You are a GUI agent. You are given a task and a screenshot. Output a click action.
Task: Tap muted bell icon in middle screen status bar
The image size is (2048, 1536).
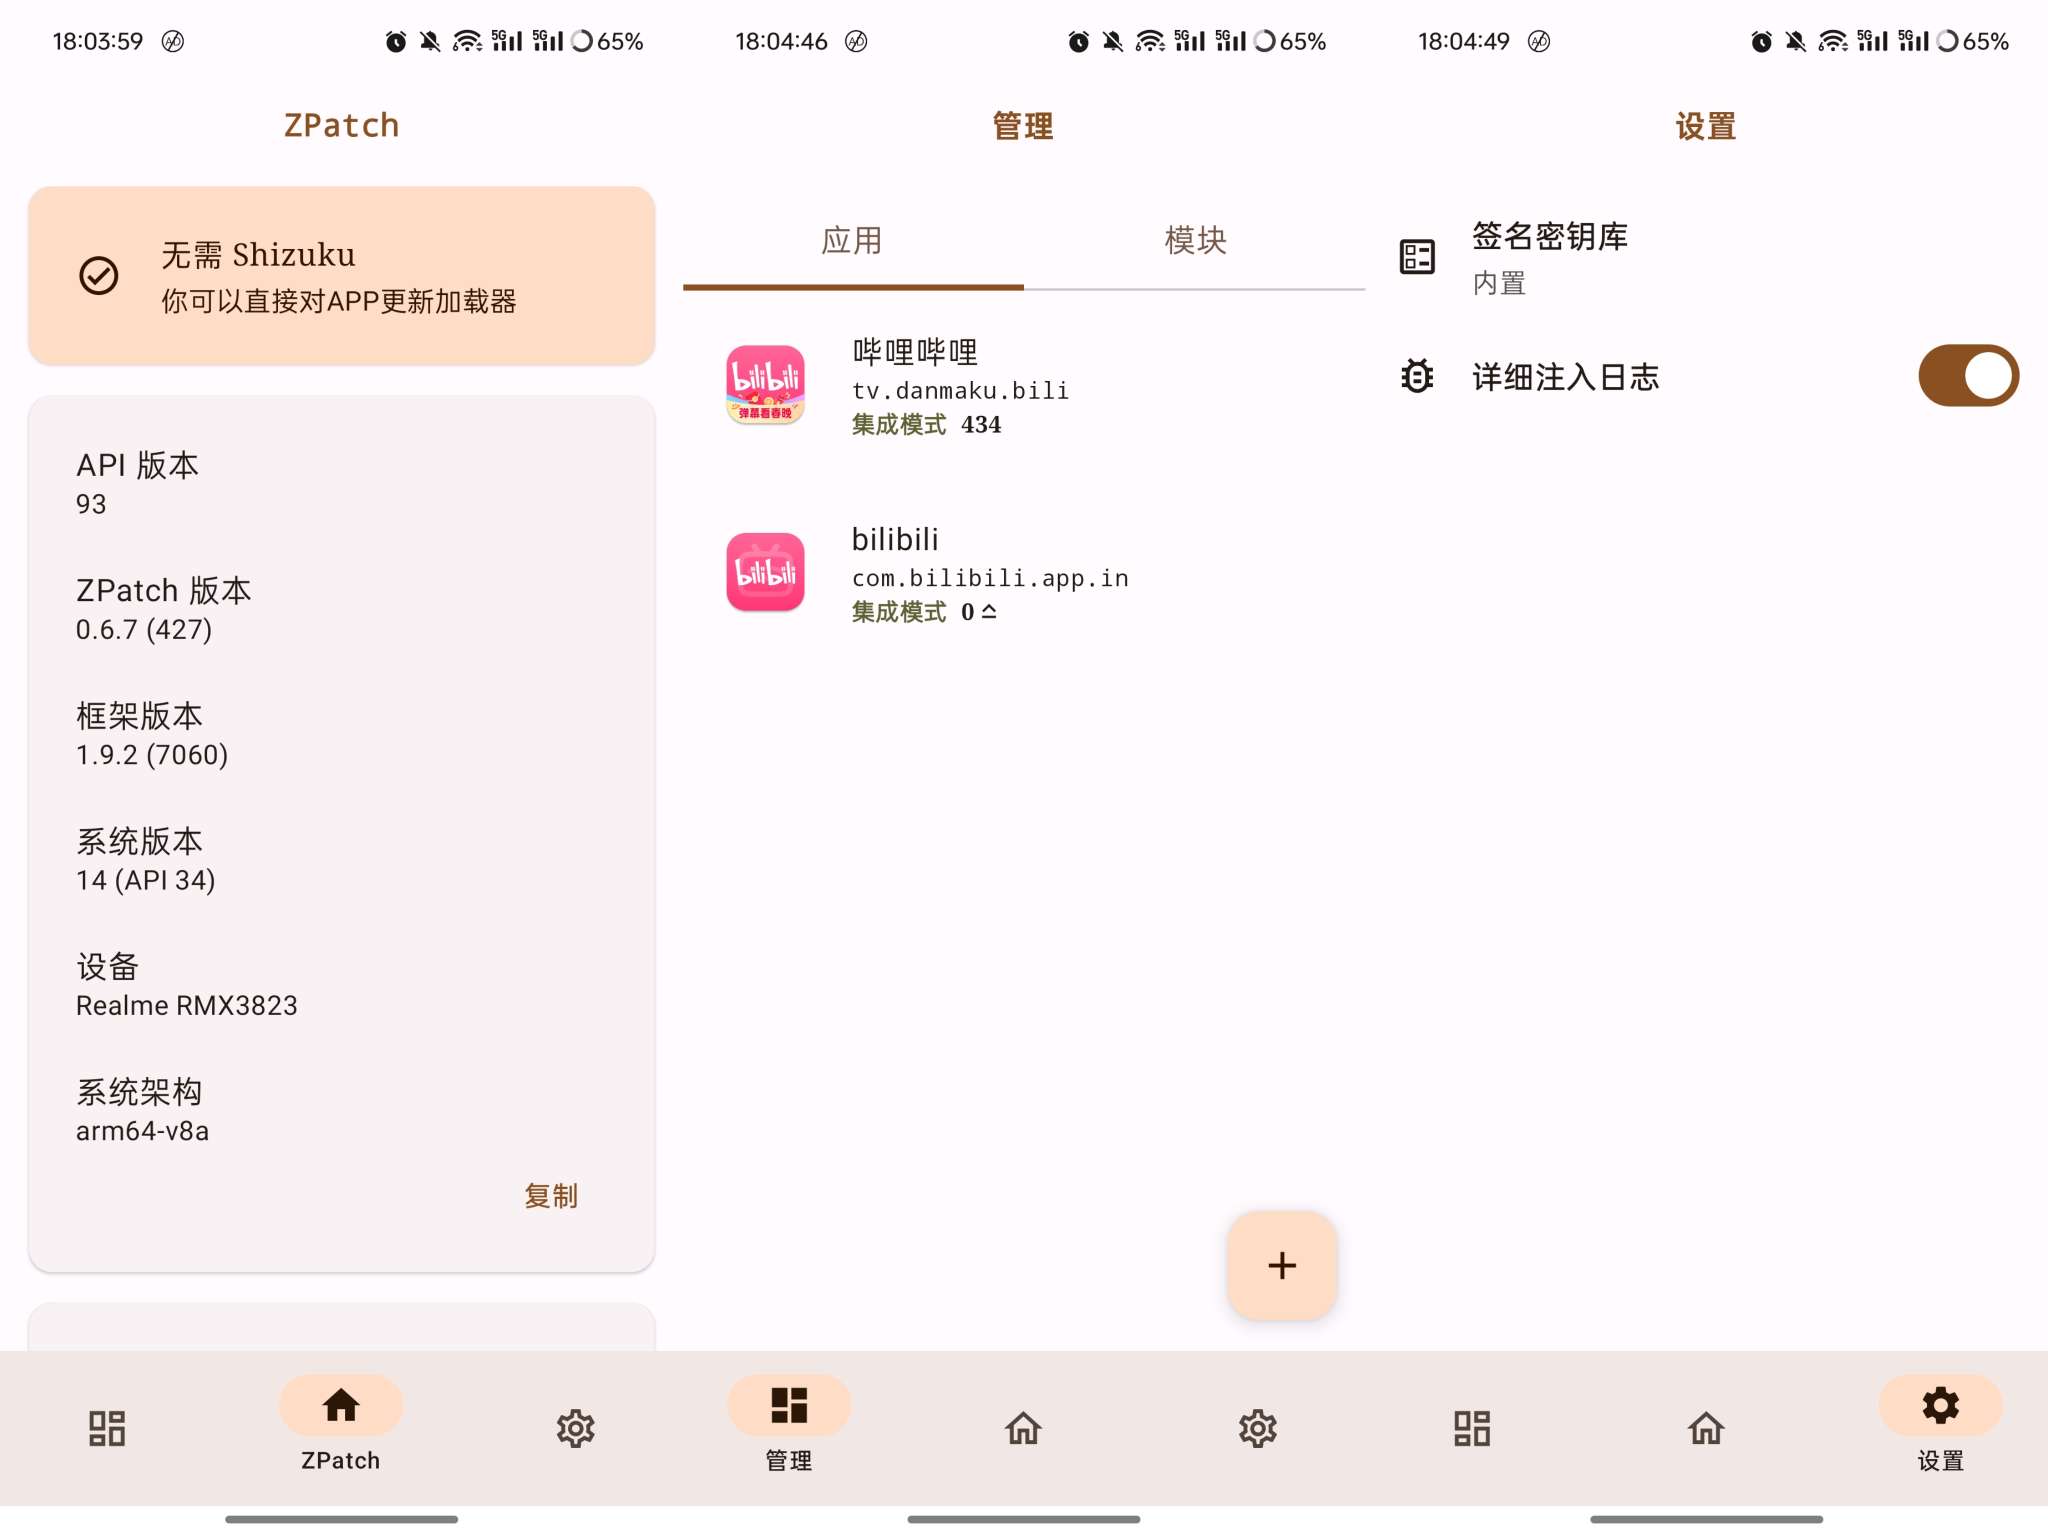coord(1112,41)
